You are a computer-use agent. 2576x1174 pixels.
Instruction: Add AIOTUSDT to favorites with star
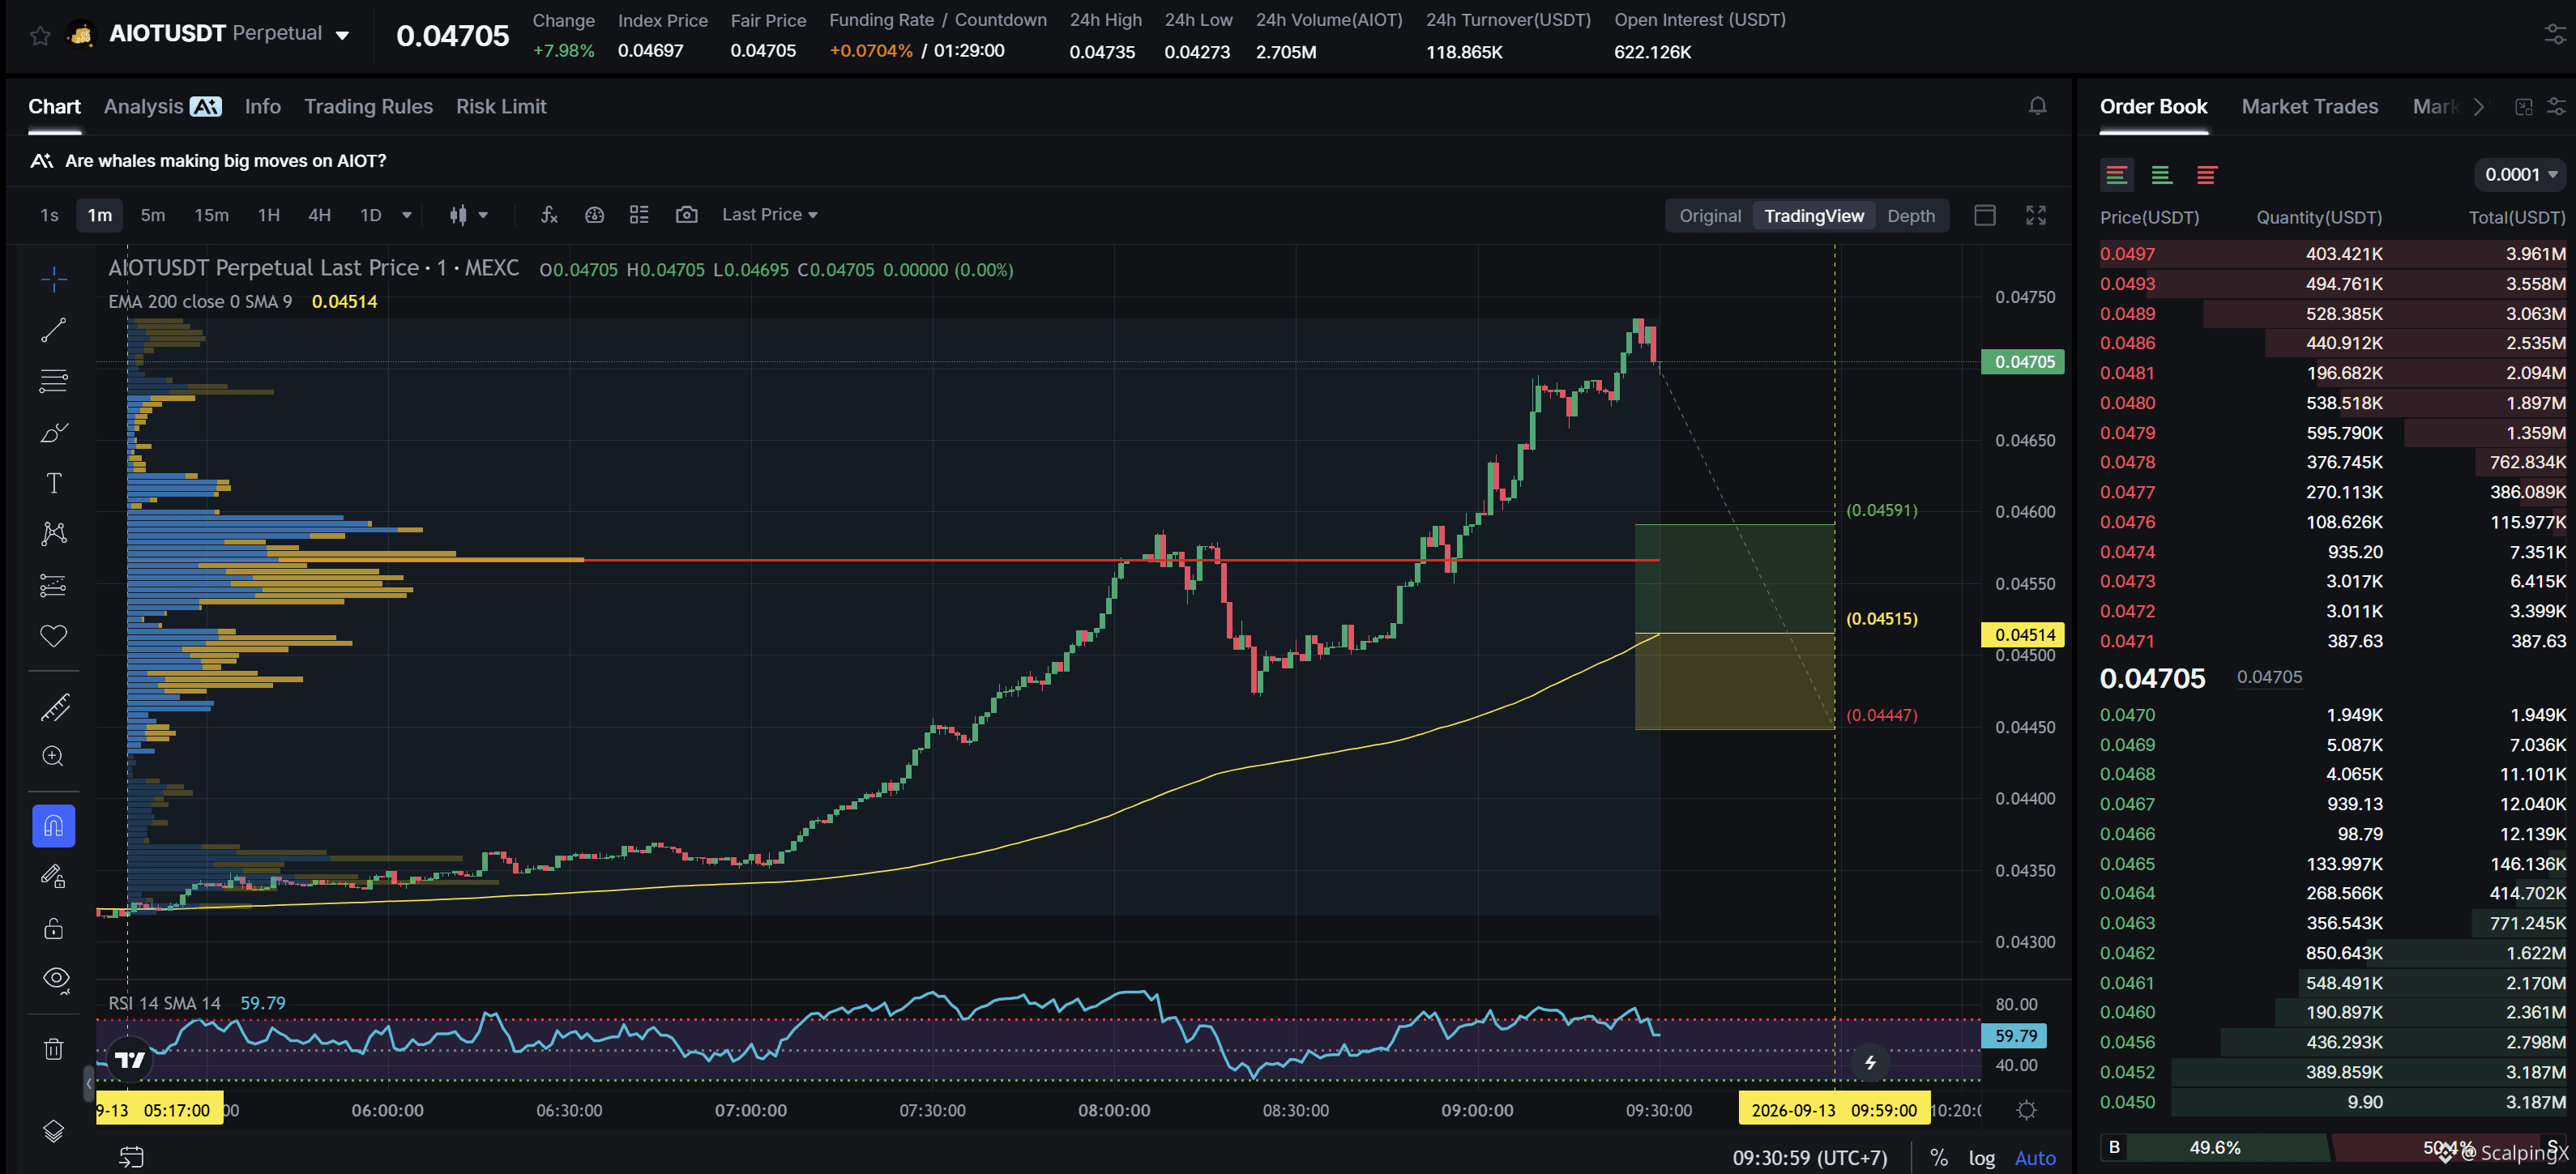pos(40,35)
